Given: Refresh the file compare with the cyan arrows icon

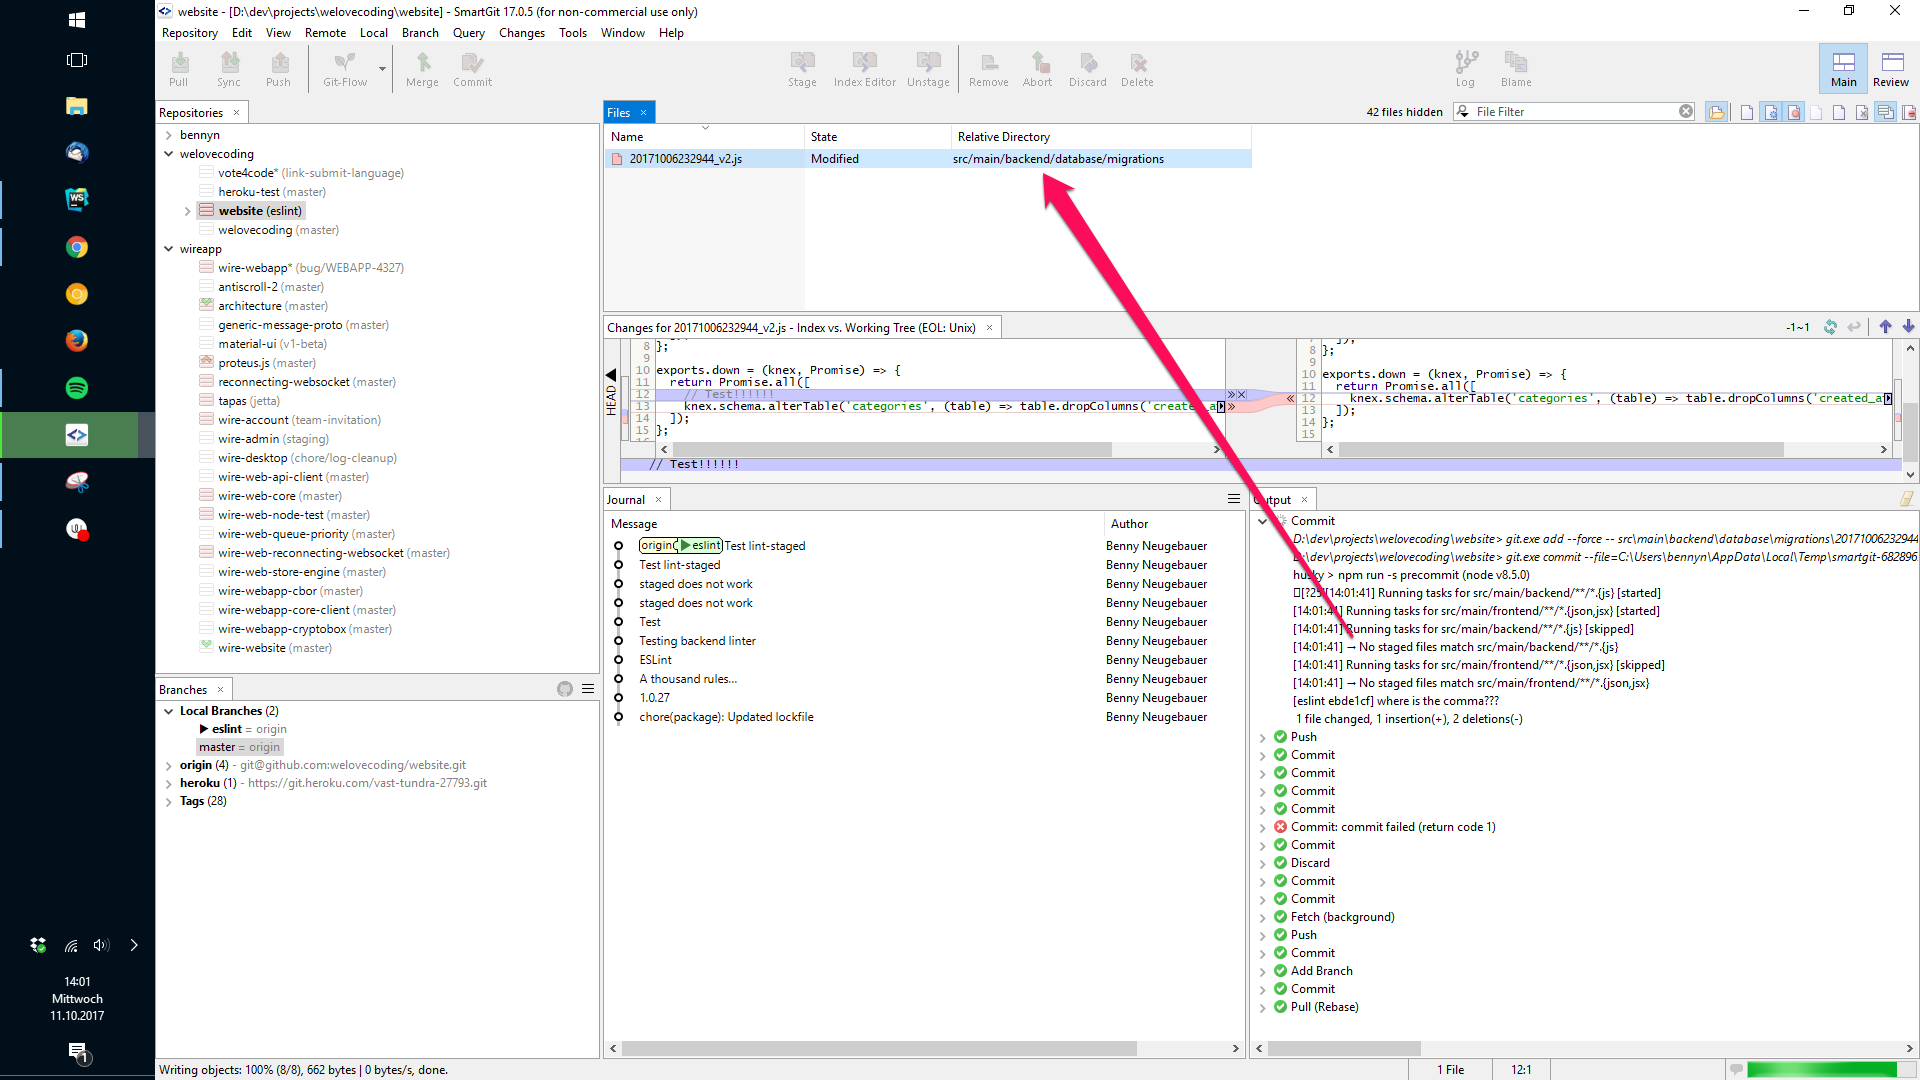Looking at the screenshot, I should click(1830, 327).
